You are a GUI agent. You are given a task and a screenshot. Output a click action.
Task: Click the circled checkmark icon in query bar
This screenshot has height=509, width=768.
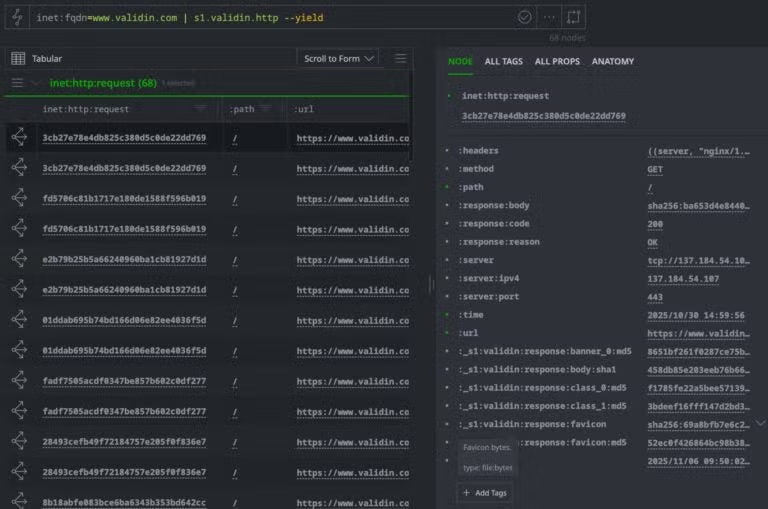[x=525, y=17]
